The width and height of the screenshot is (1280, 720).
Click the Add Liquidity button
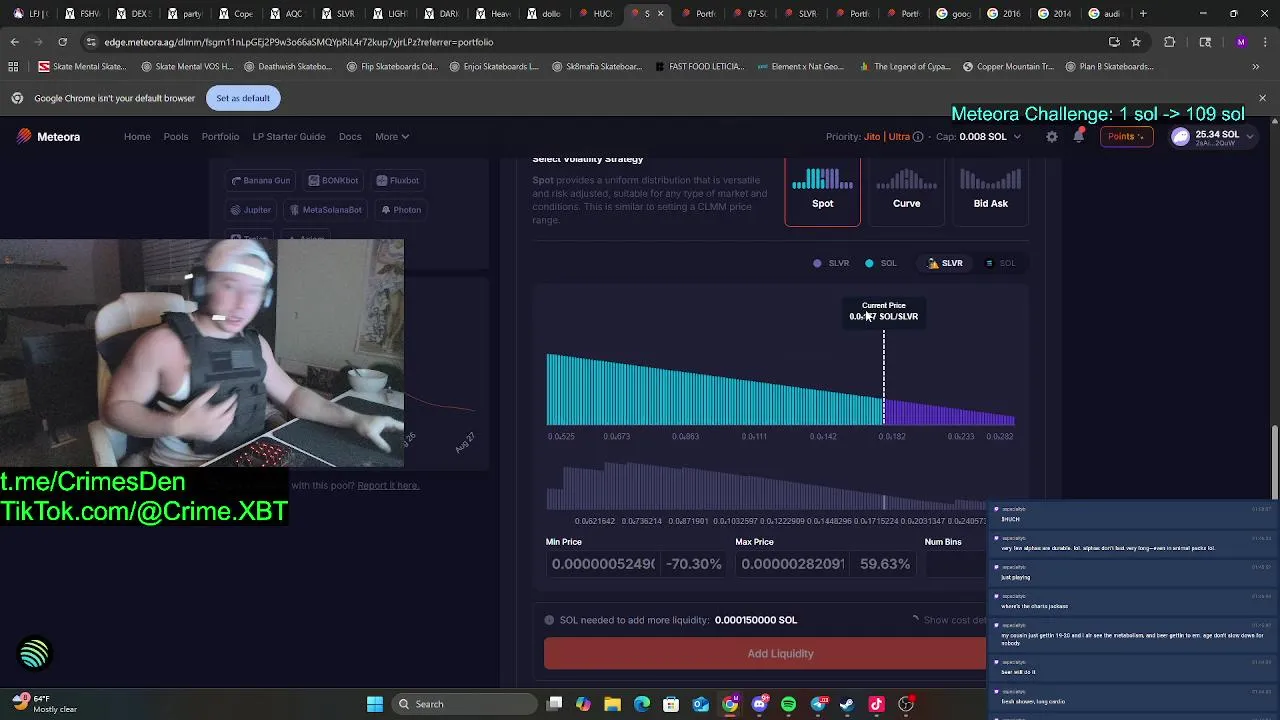point(766,654)
